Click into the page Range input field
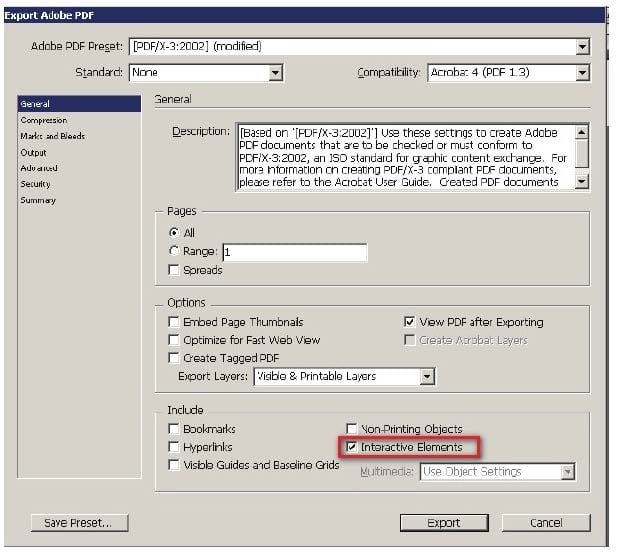Image resolution: width=621 pixels, height=555 pixels. click(294, 252)
